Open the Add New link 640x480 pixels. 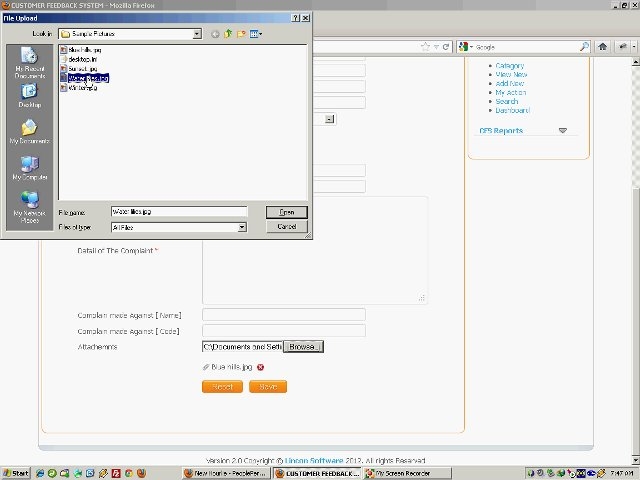click(509, 83)
